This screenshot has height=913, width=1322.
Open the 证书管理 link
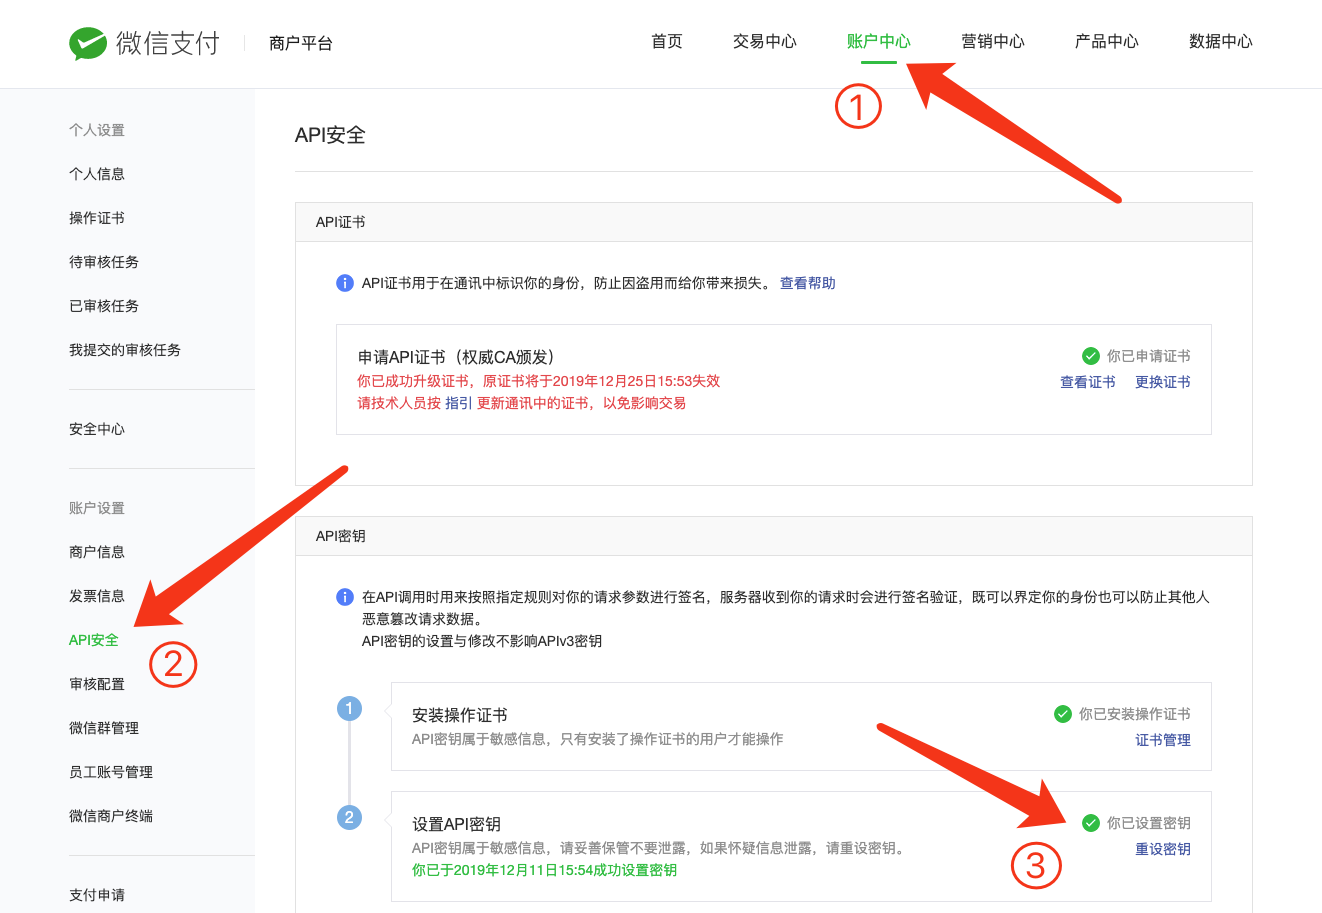pos(1163,740)
